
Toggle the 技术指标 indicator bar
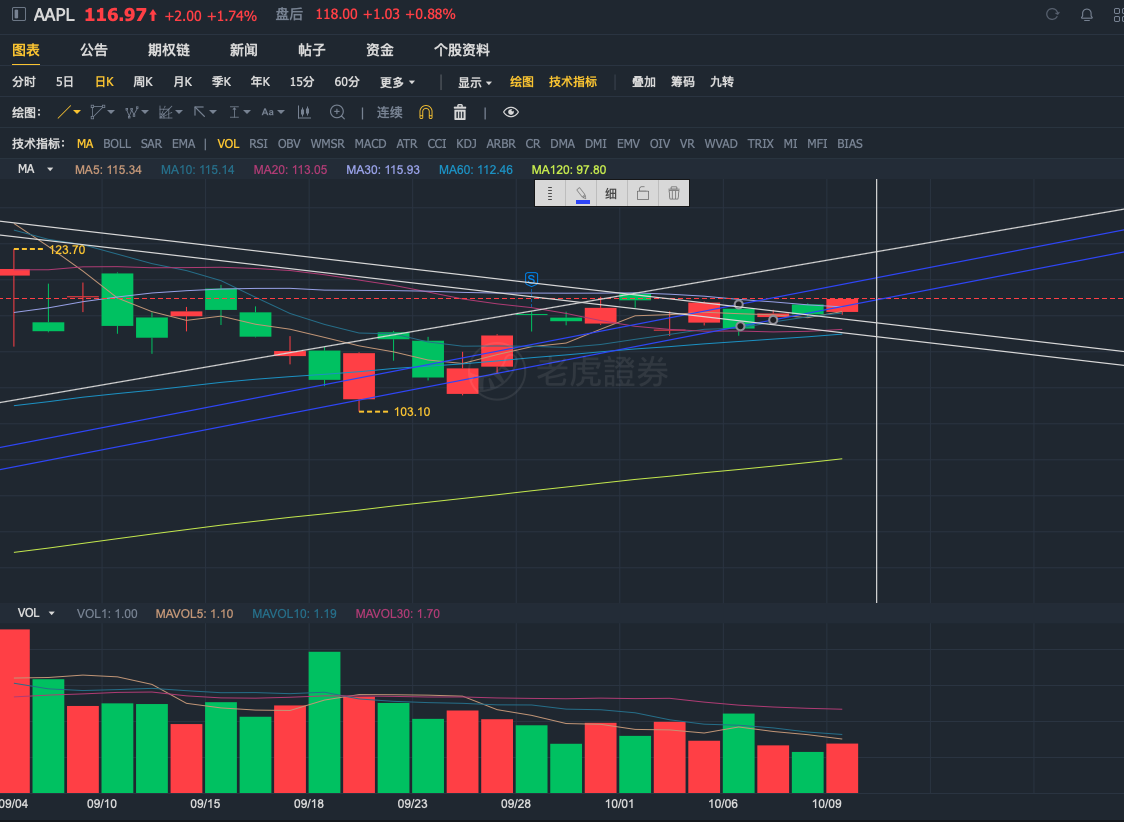coord(573,82)
